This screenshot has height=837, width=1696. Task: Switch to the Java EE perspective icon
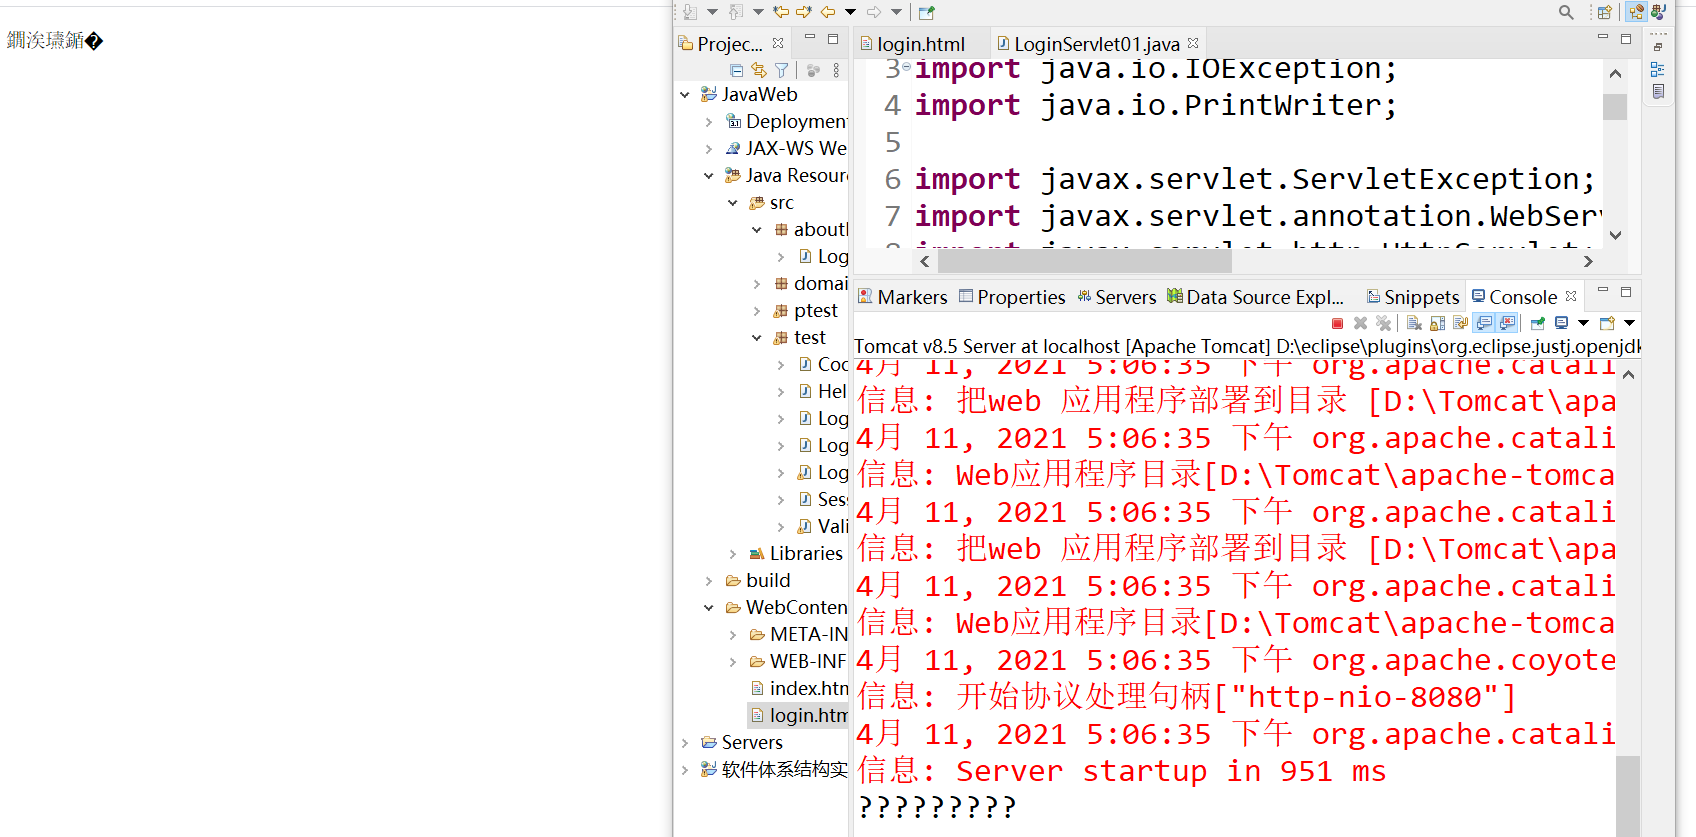[x=1636, y=12]
